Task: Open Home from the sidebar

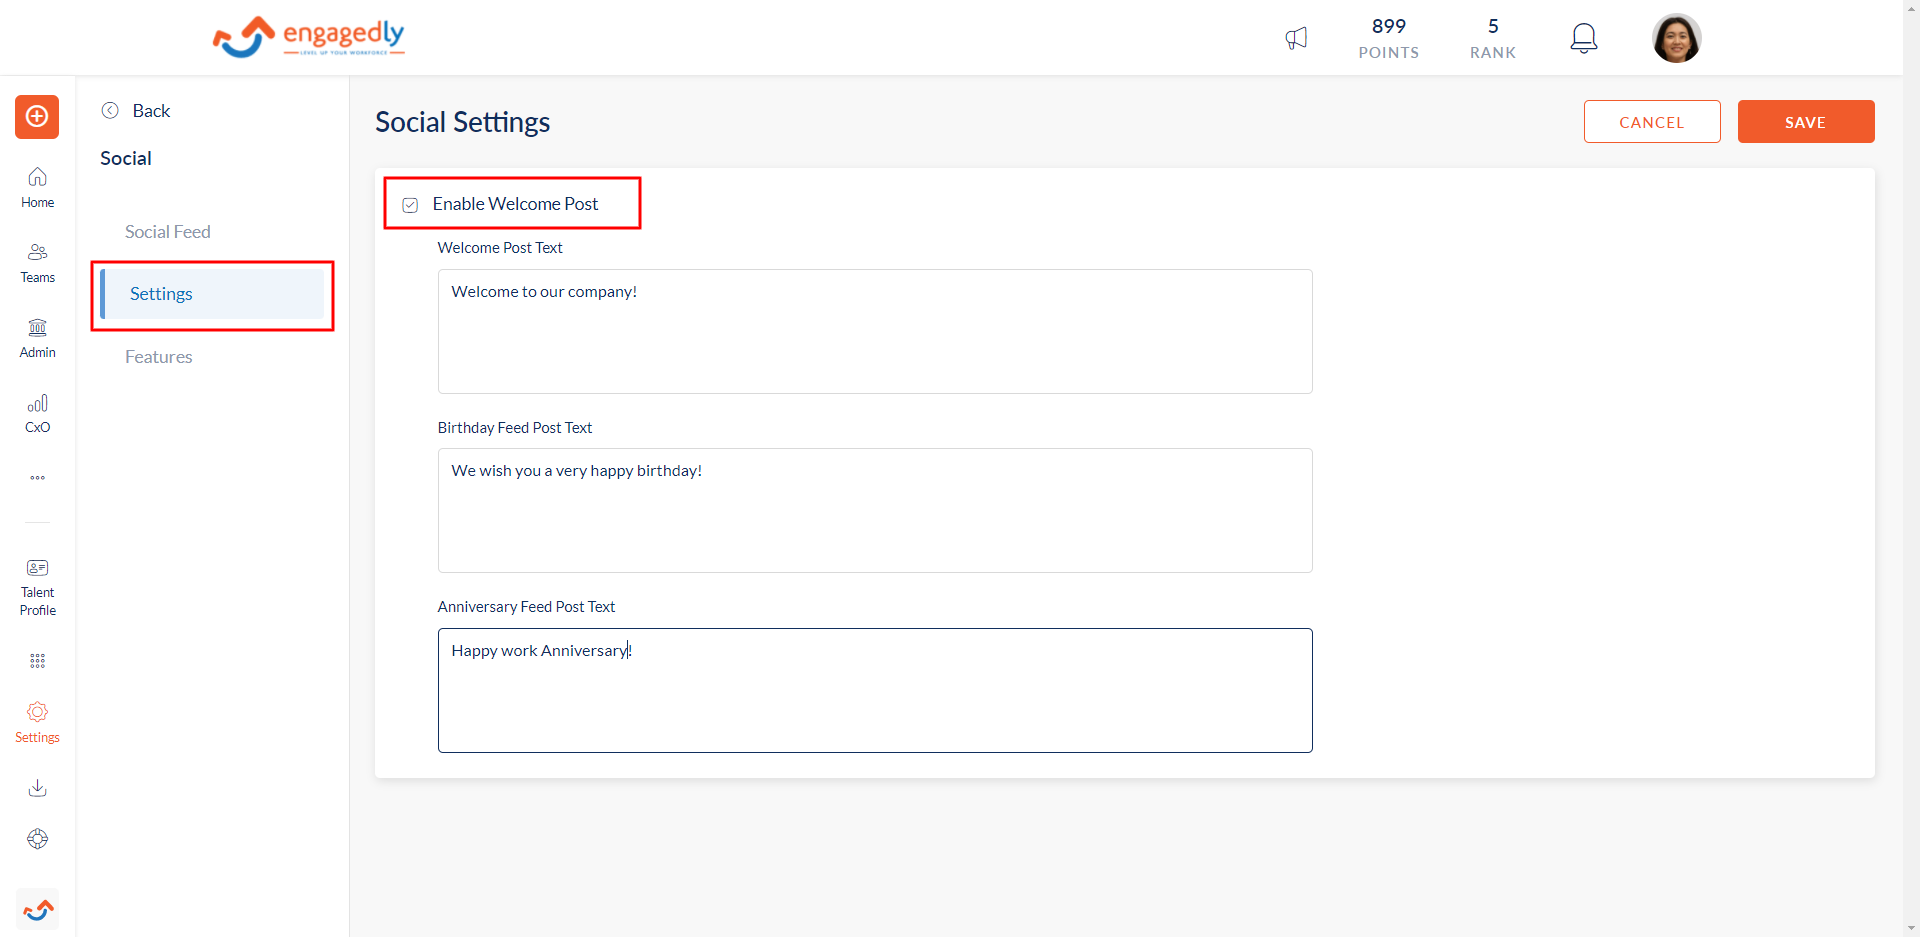Action: click(37, 187)
